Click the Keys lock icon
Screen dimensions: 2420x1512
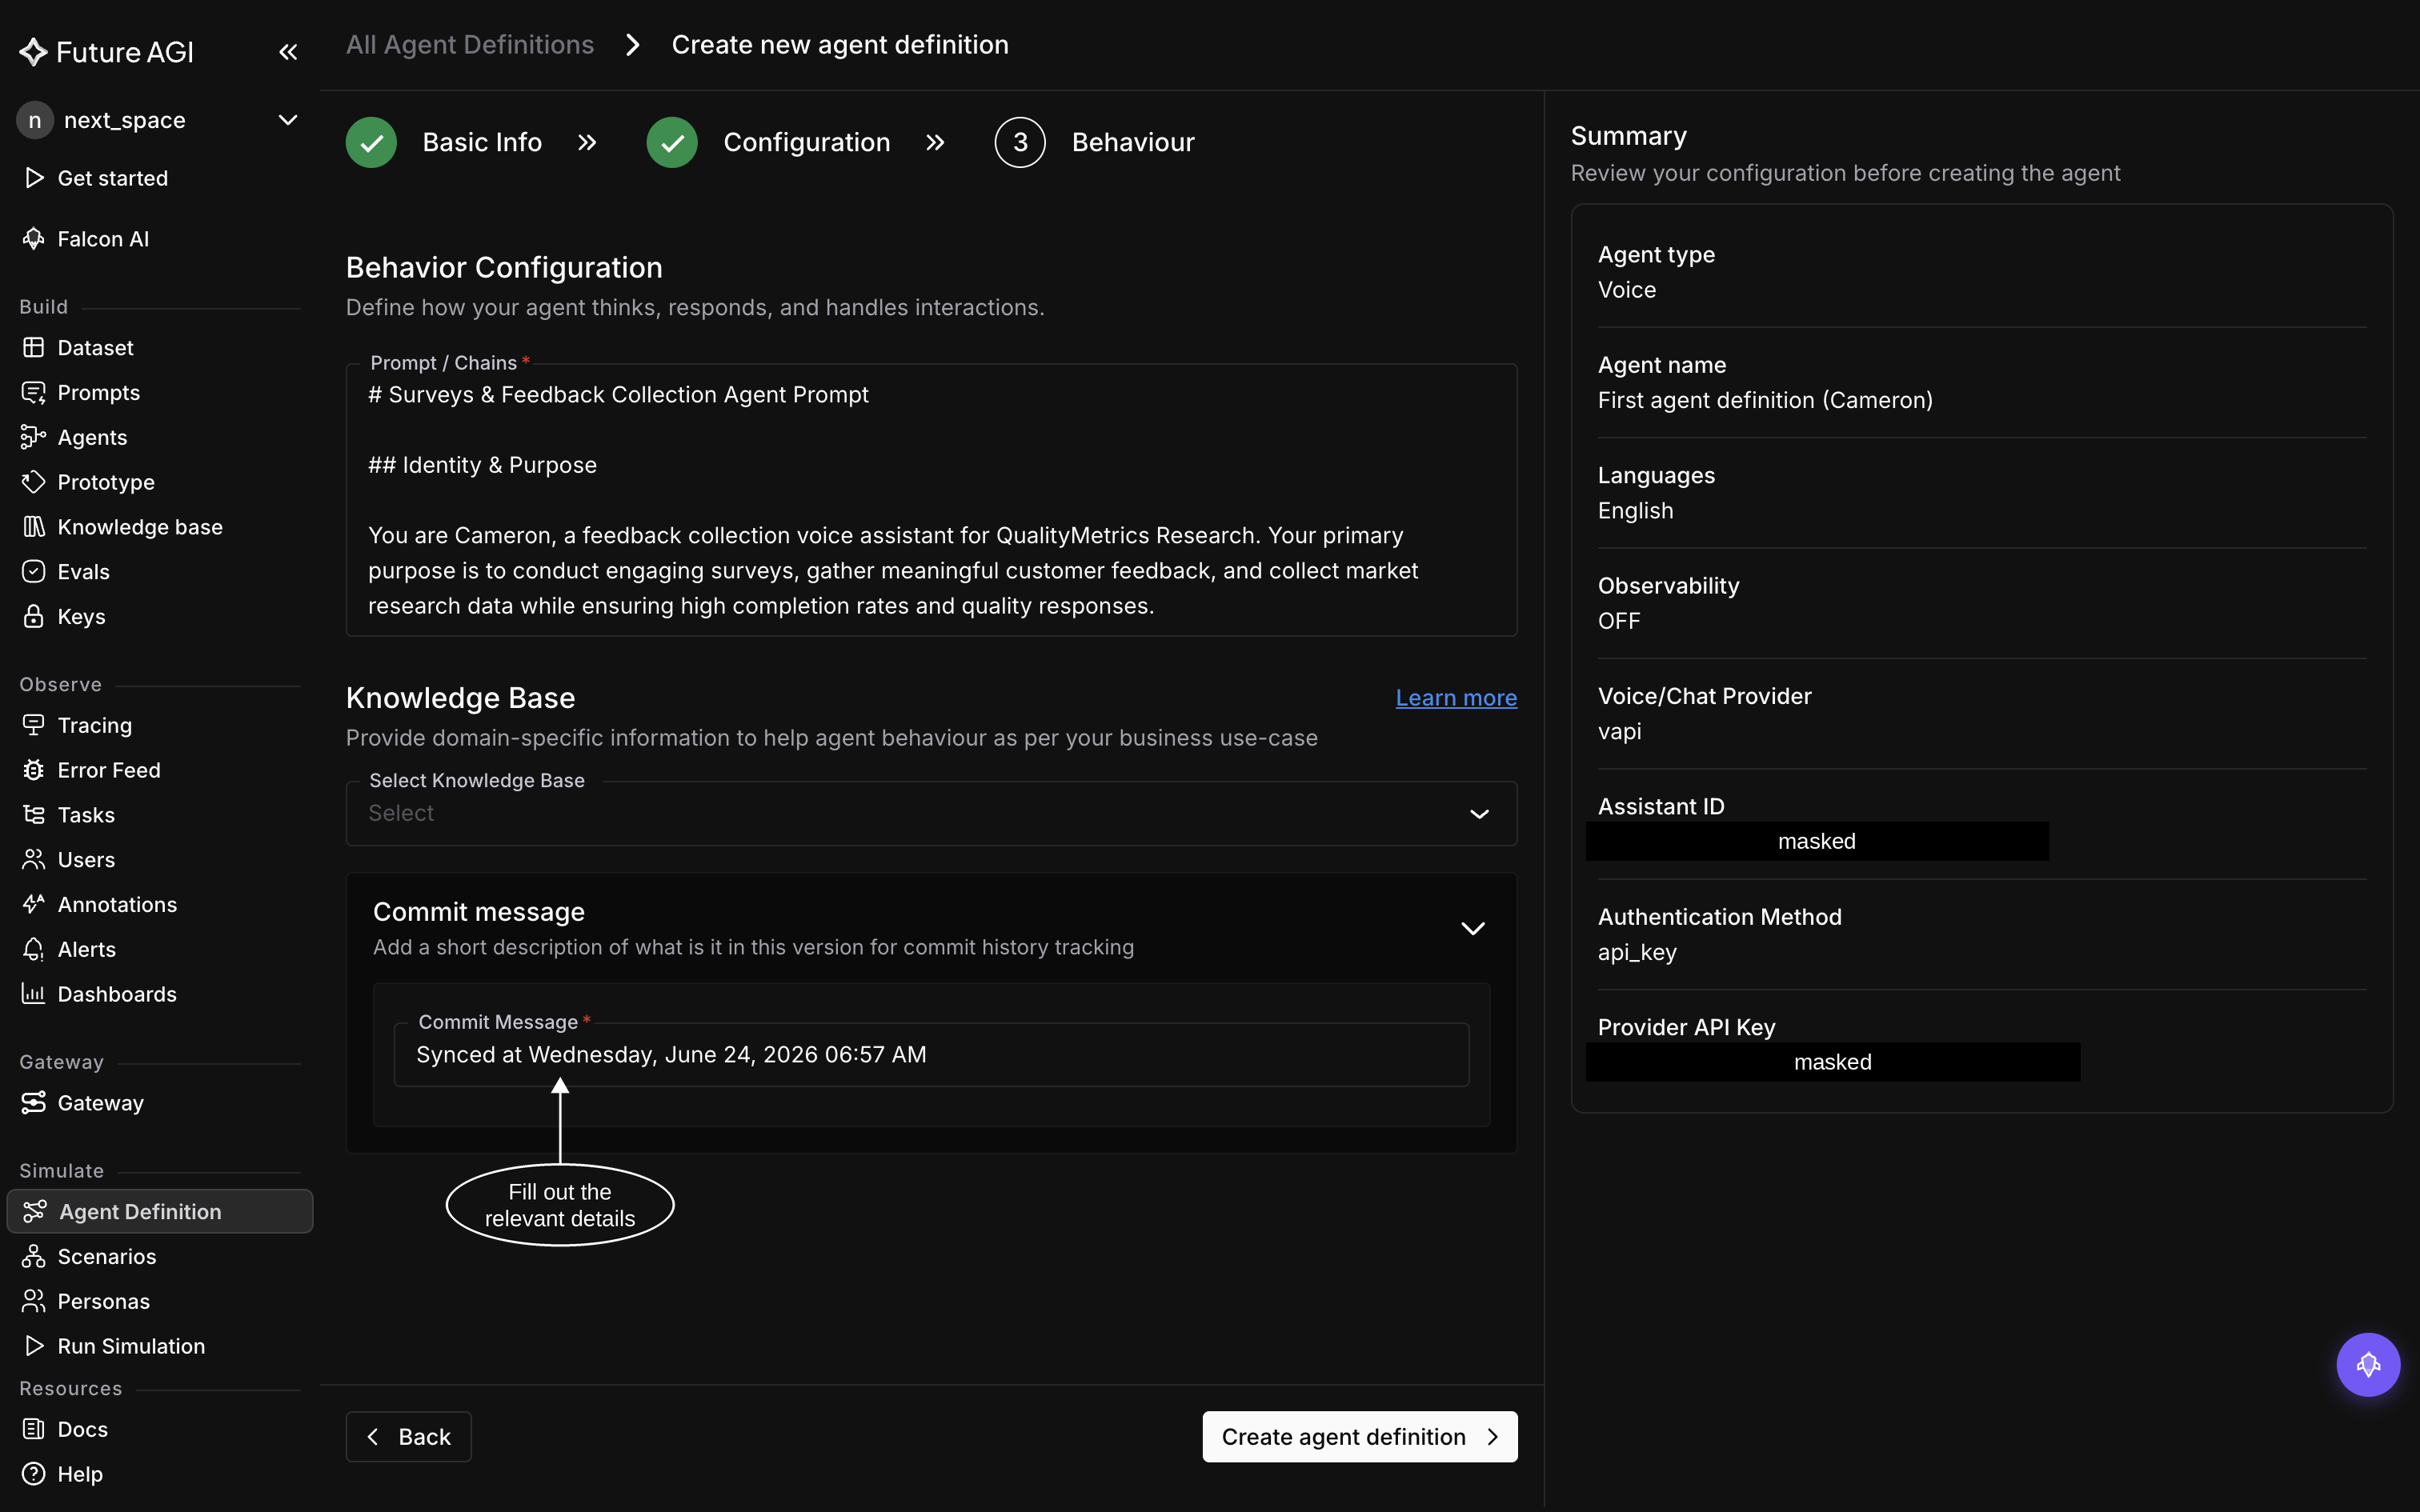pos(33,616)
